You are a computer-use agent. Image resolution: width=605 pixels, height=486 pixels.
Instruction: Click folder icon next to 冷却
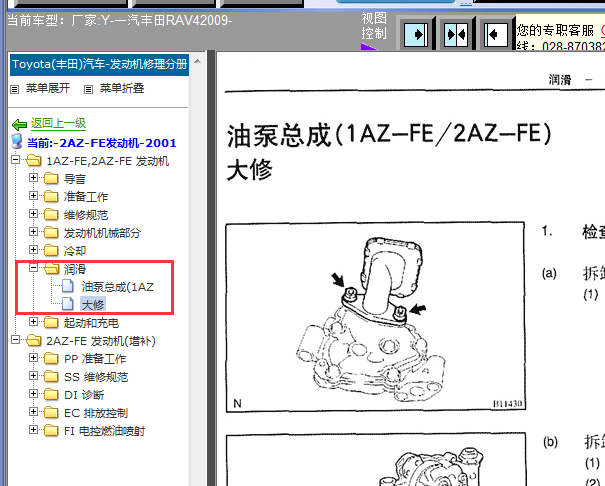click(x=51, y=250)
